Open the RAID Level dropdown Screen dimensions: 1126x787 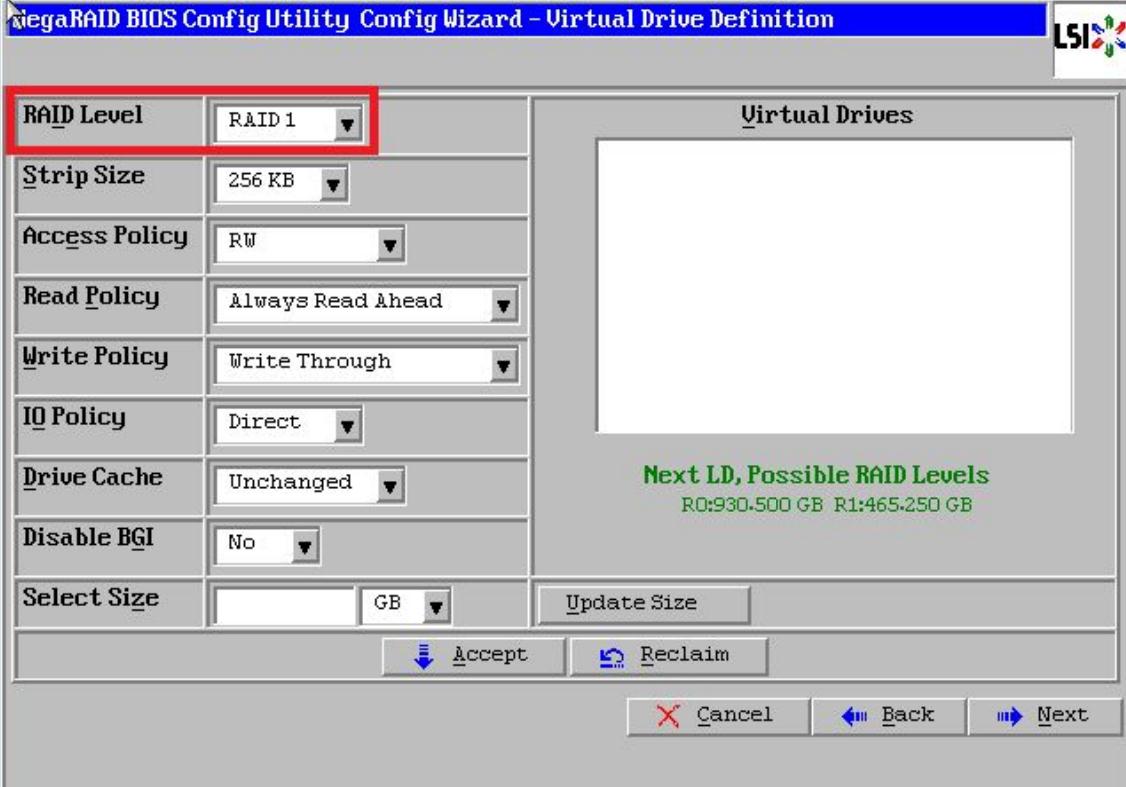point(289,123)
